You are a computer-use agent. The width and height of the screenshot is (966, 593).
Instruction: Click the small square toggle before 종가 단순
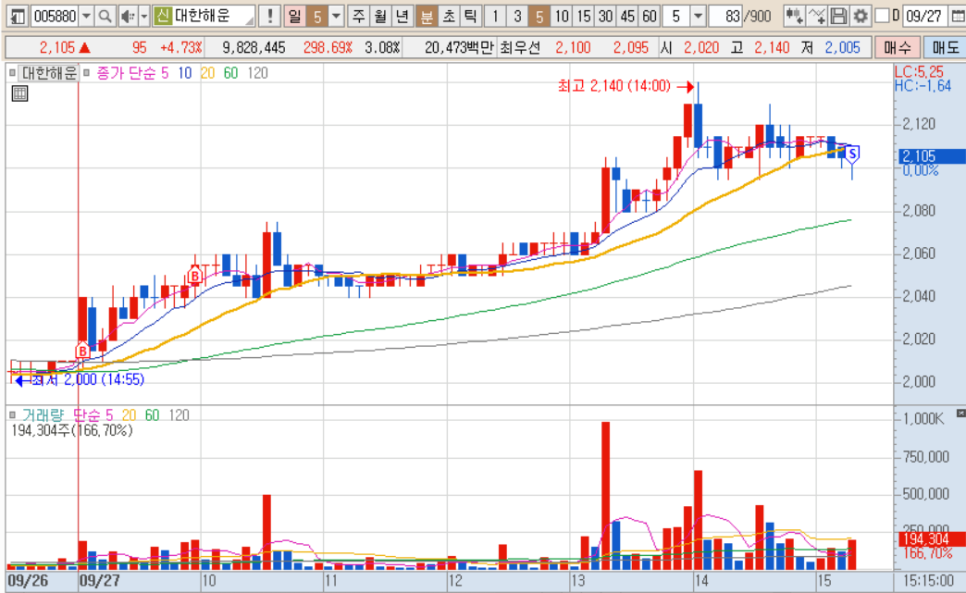[x=86, y=73]
